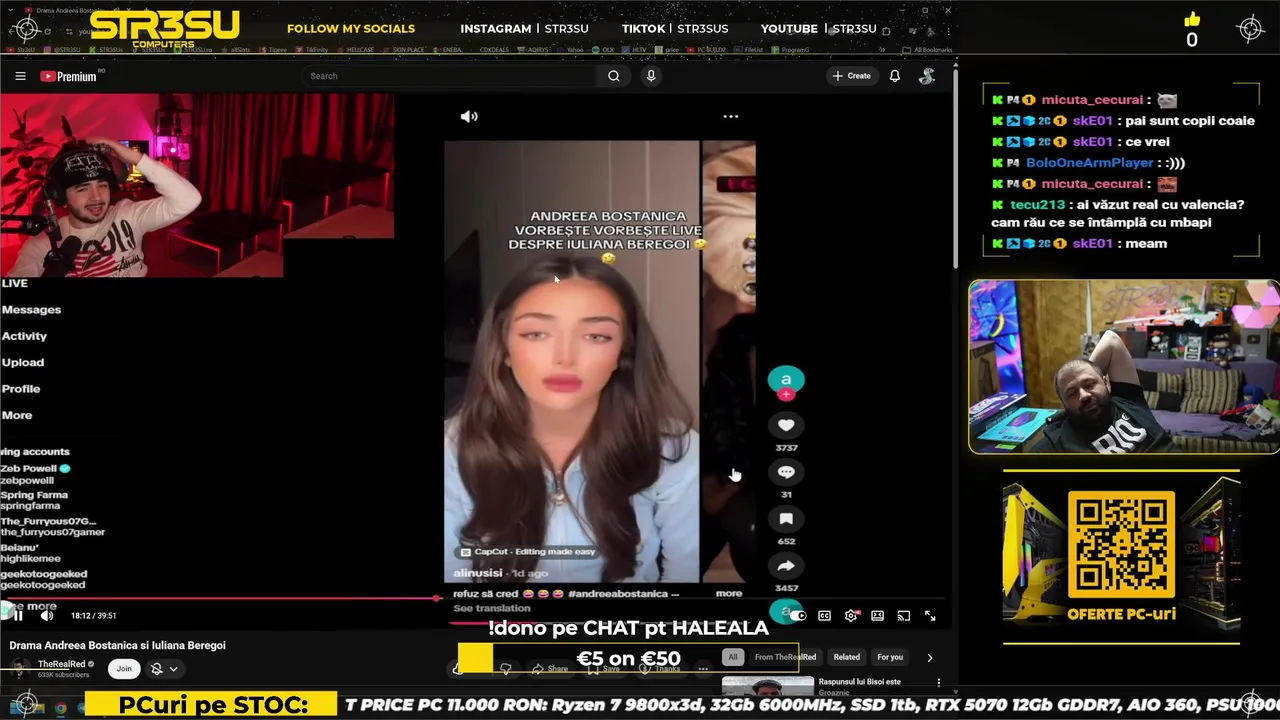Open Spring Farma following account
Screen dimensions: 1280x720
34,500
